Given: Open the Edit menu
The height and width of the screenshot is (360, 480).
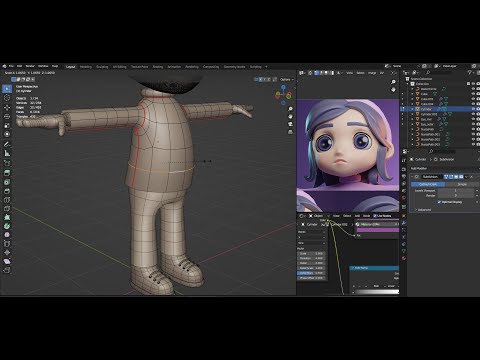Looking at the screenshot, I should (x=20, y=66).
